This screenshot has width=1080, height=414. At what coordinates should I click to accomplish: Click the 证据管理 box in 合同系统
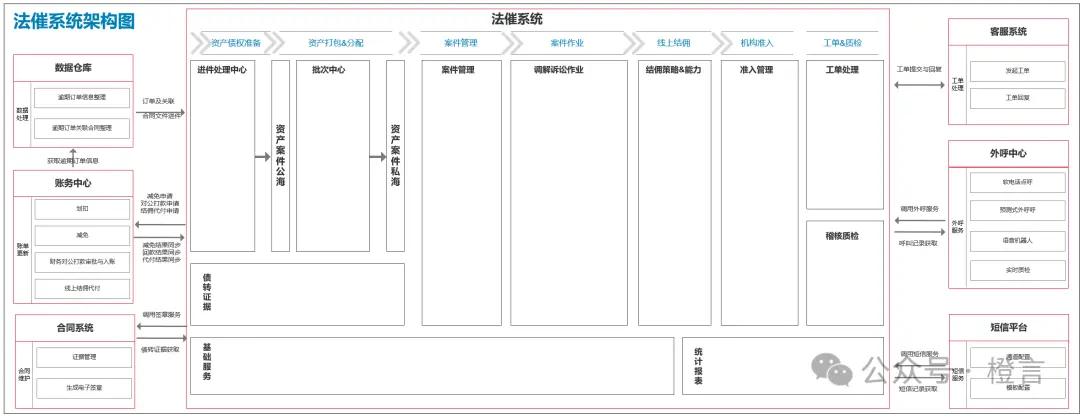pyautogui.click(x=82, y=357)
